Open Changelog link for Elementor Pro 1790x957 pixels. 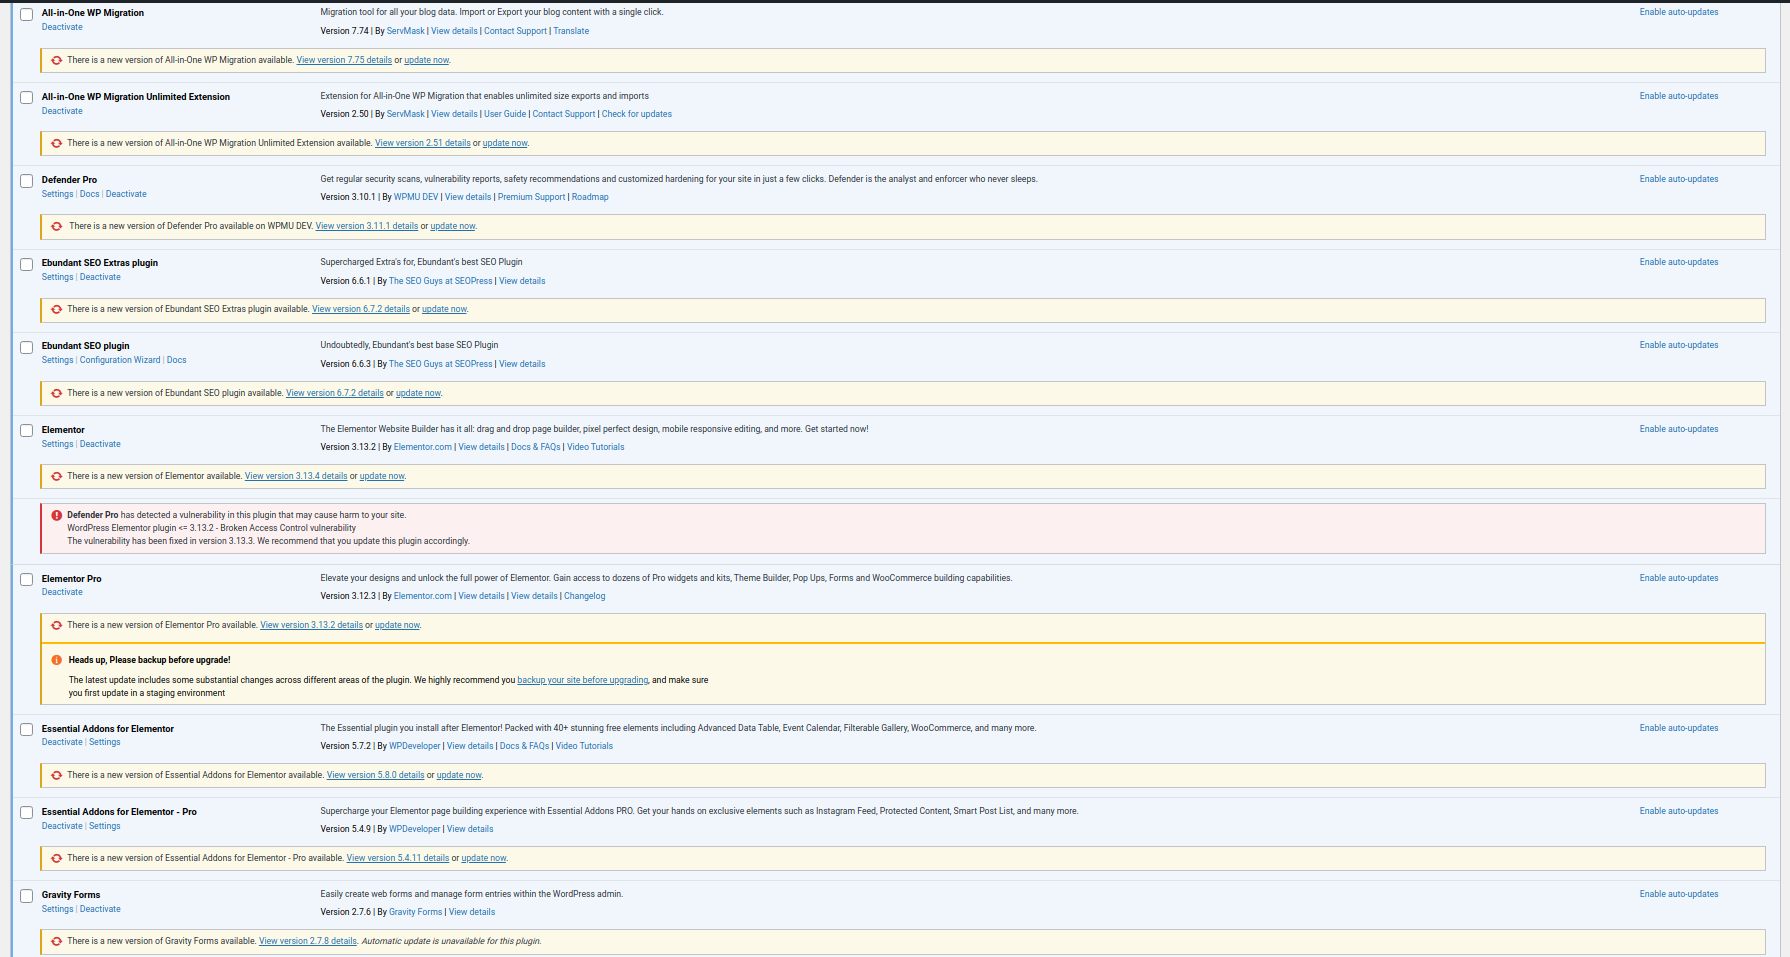point(584,596)
